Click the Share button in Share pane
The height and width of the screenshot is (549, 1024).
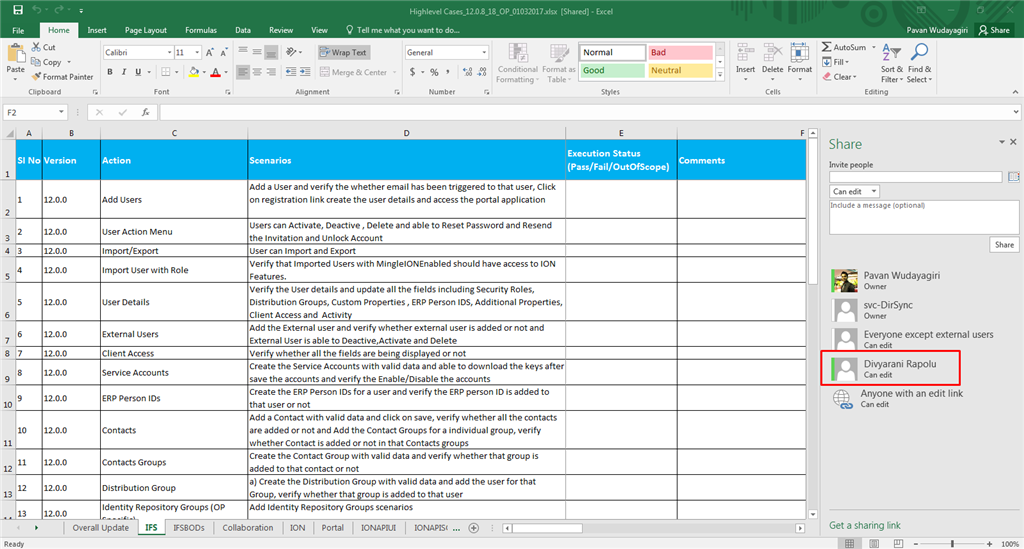pyautogui.click(x=1004, y=244)
